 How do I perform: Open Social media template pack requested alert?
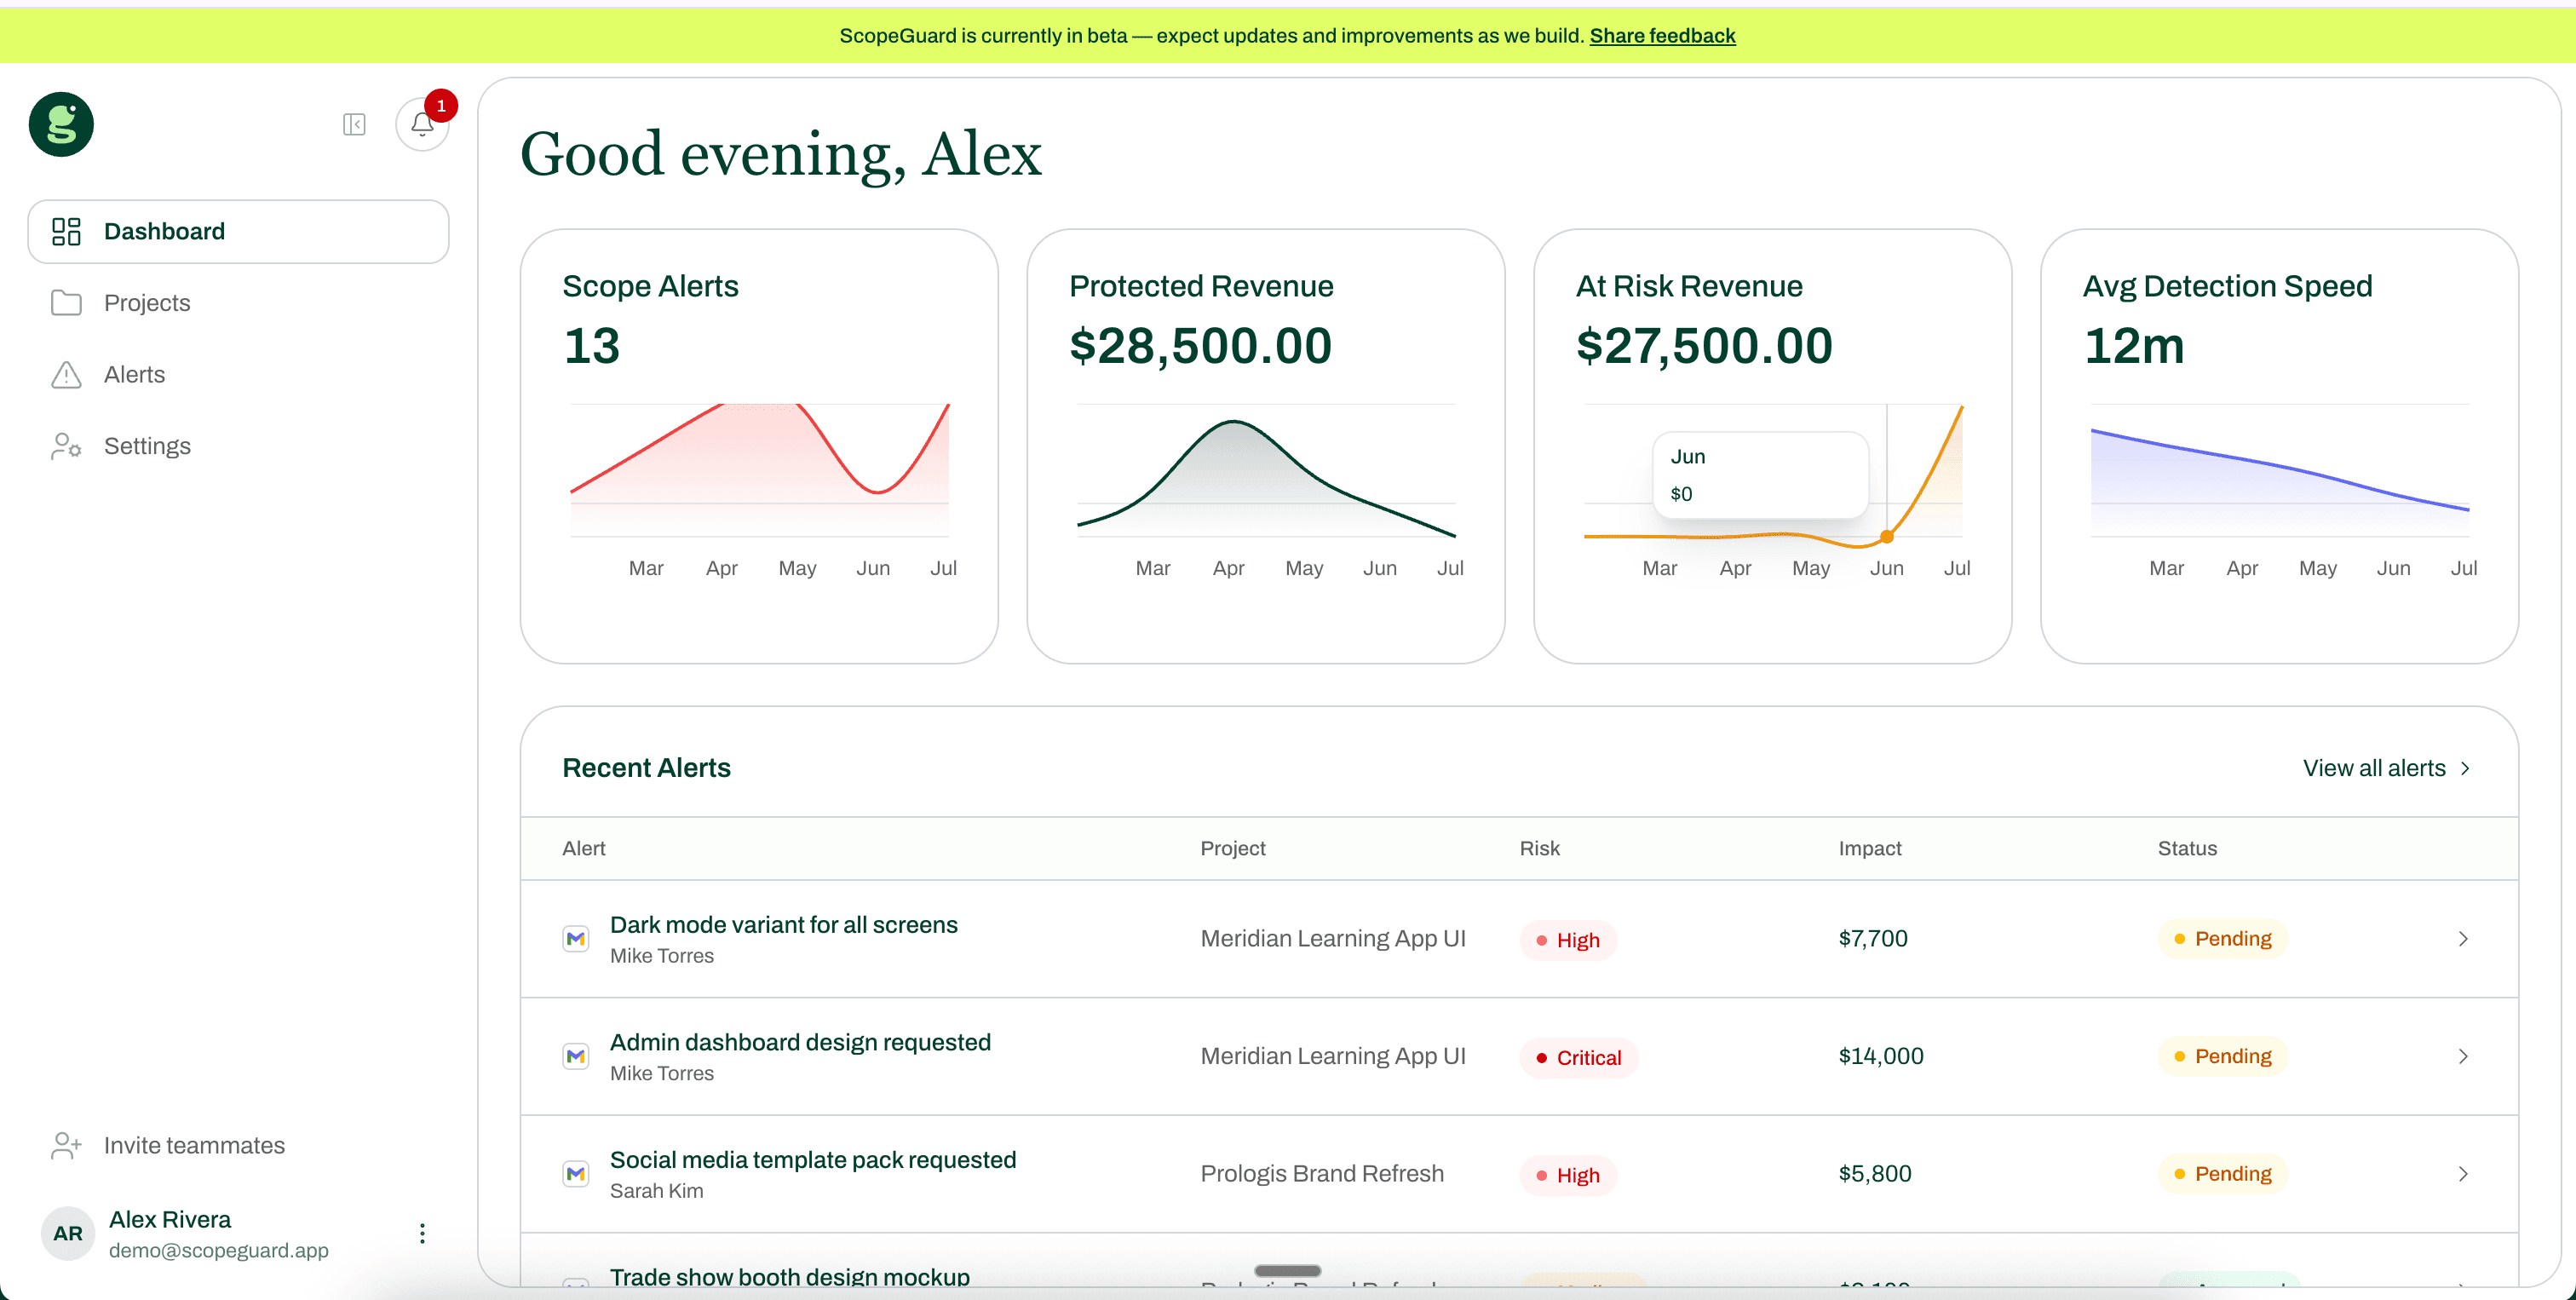[x=813, y=1160]
